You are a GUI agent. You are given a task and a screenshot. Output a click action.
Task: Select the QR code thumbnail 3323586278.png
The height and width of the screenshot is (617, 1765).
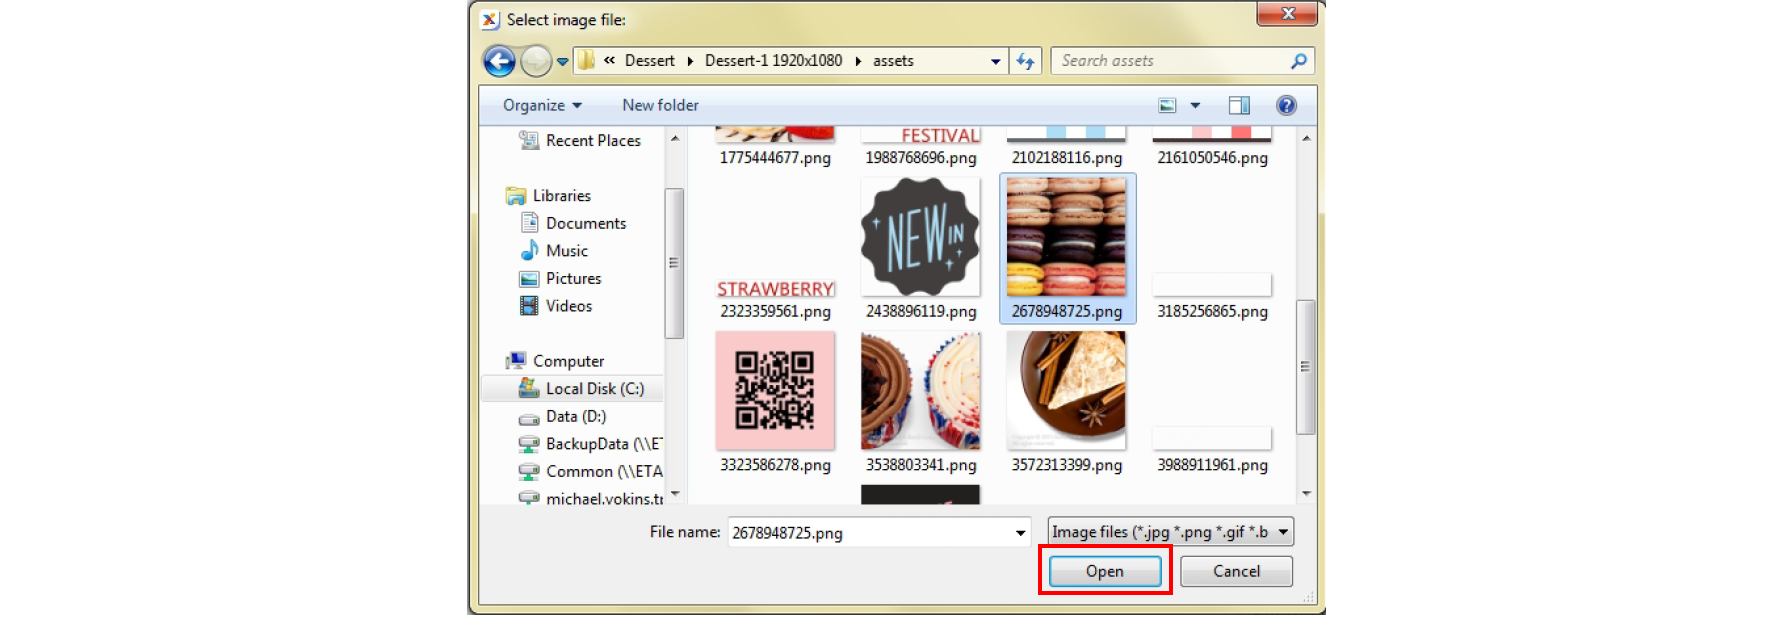(x=775, y=391)
